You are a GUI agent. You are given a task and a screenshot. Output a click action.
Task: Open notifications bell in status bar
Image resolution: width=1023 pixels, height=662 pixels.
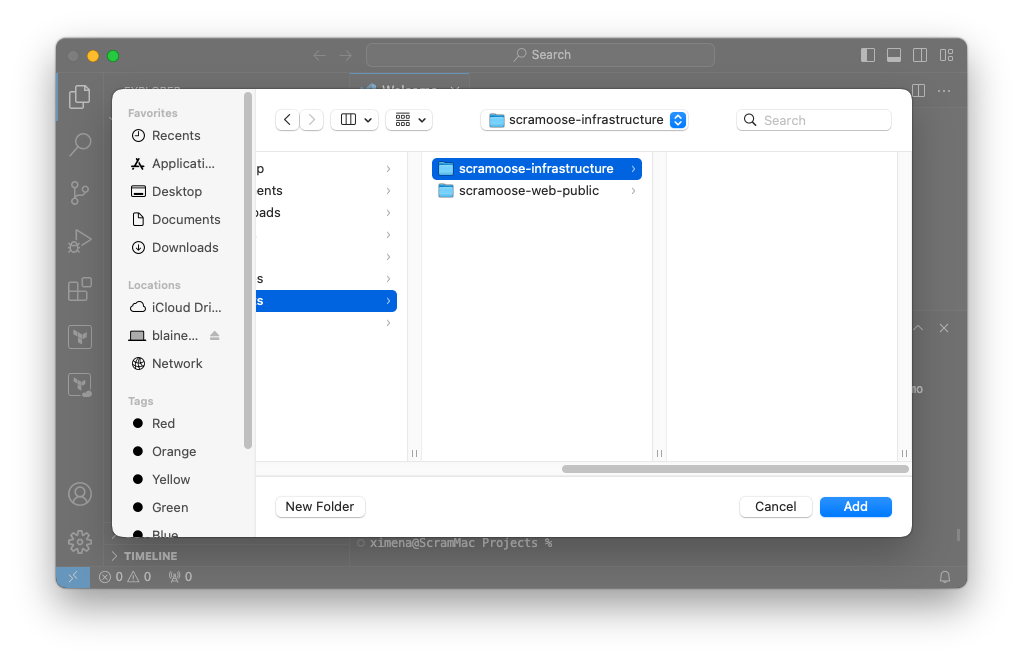click(945, 577)
